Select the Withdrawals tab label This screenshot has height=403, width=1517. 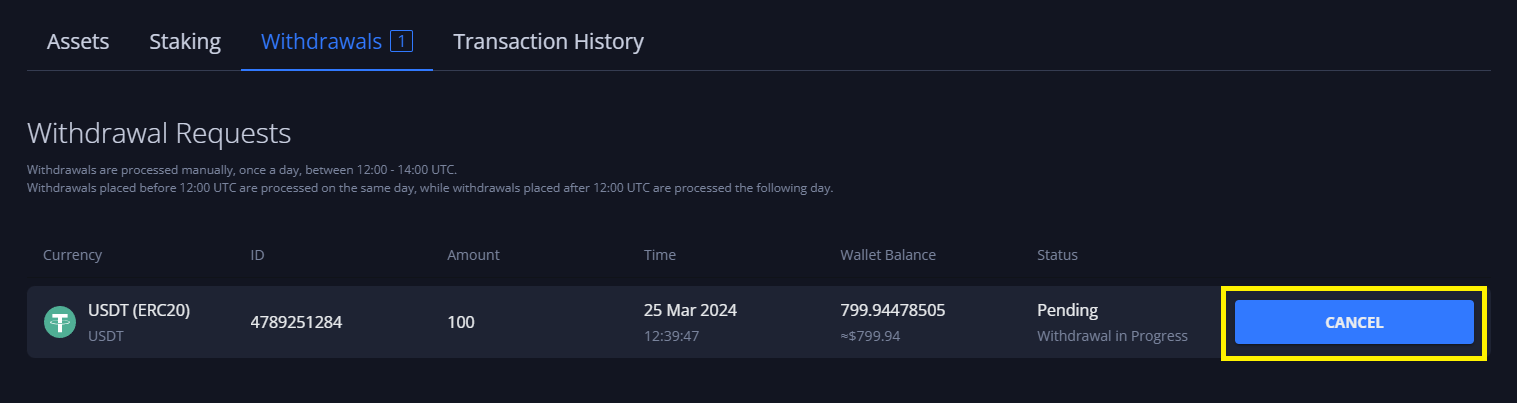pos(321,42)
